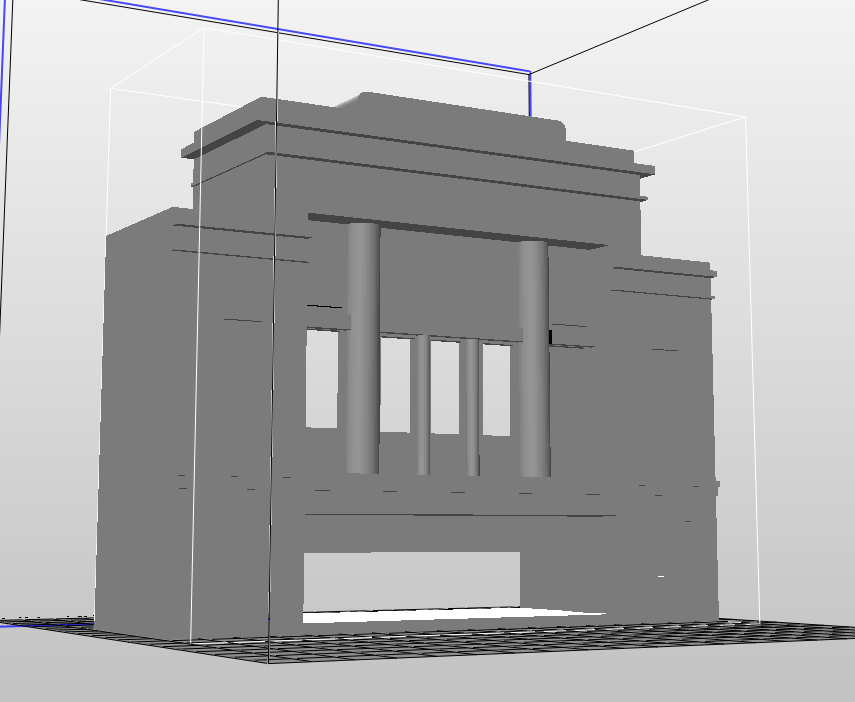Click the large doorway opening at the base
Viewport: 855px width, 702px height.
[410, 580]
